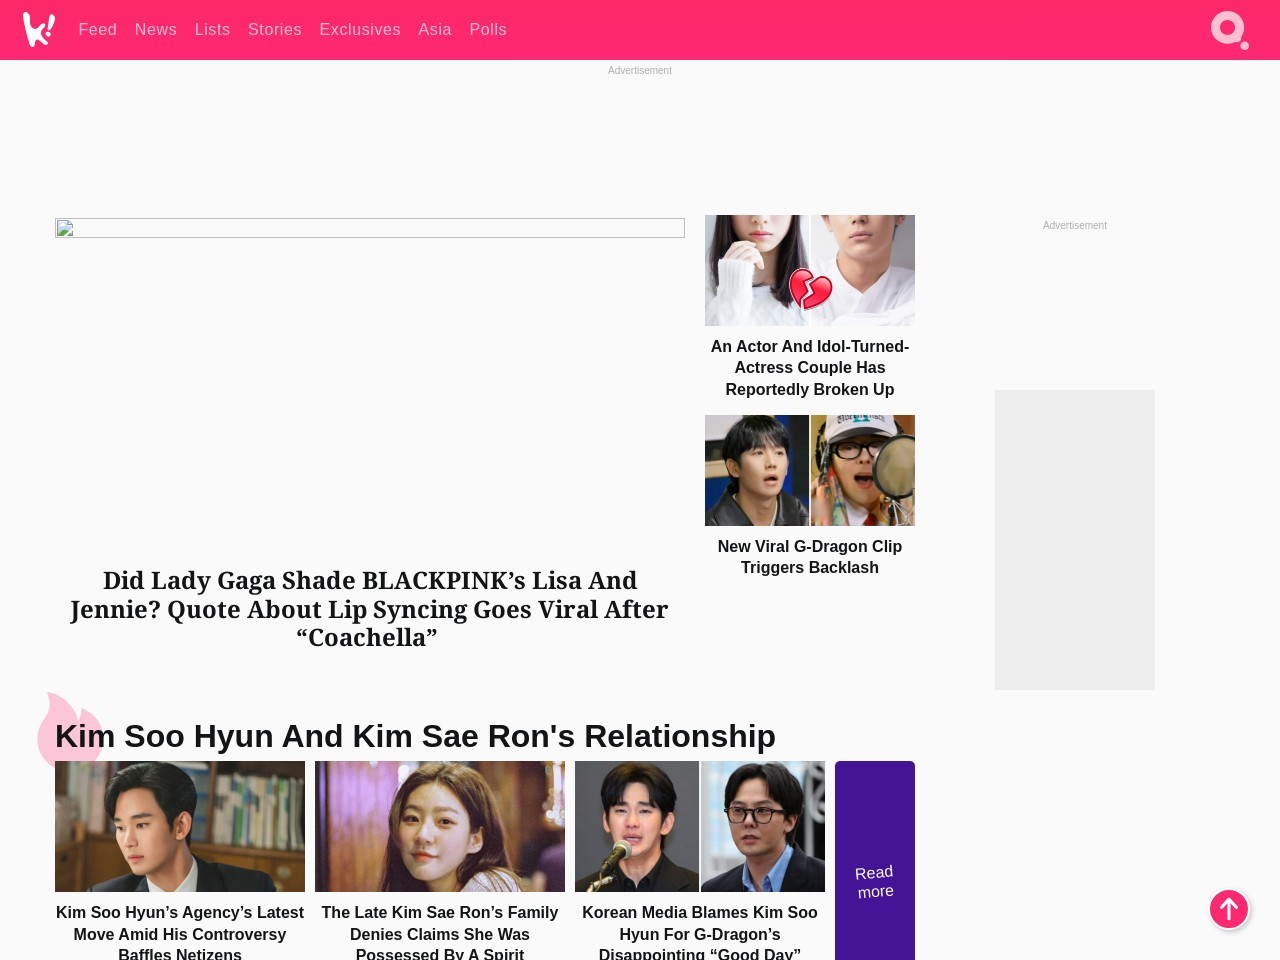Open Kim Soo Hyun's Agency's Latest Move article

[x=180, y=932]
